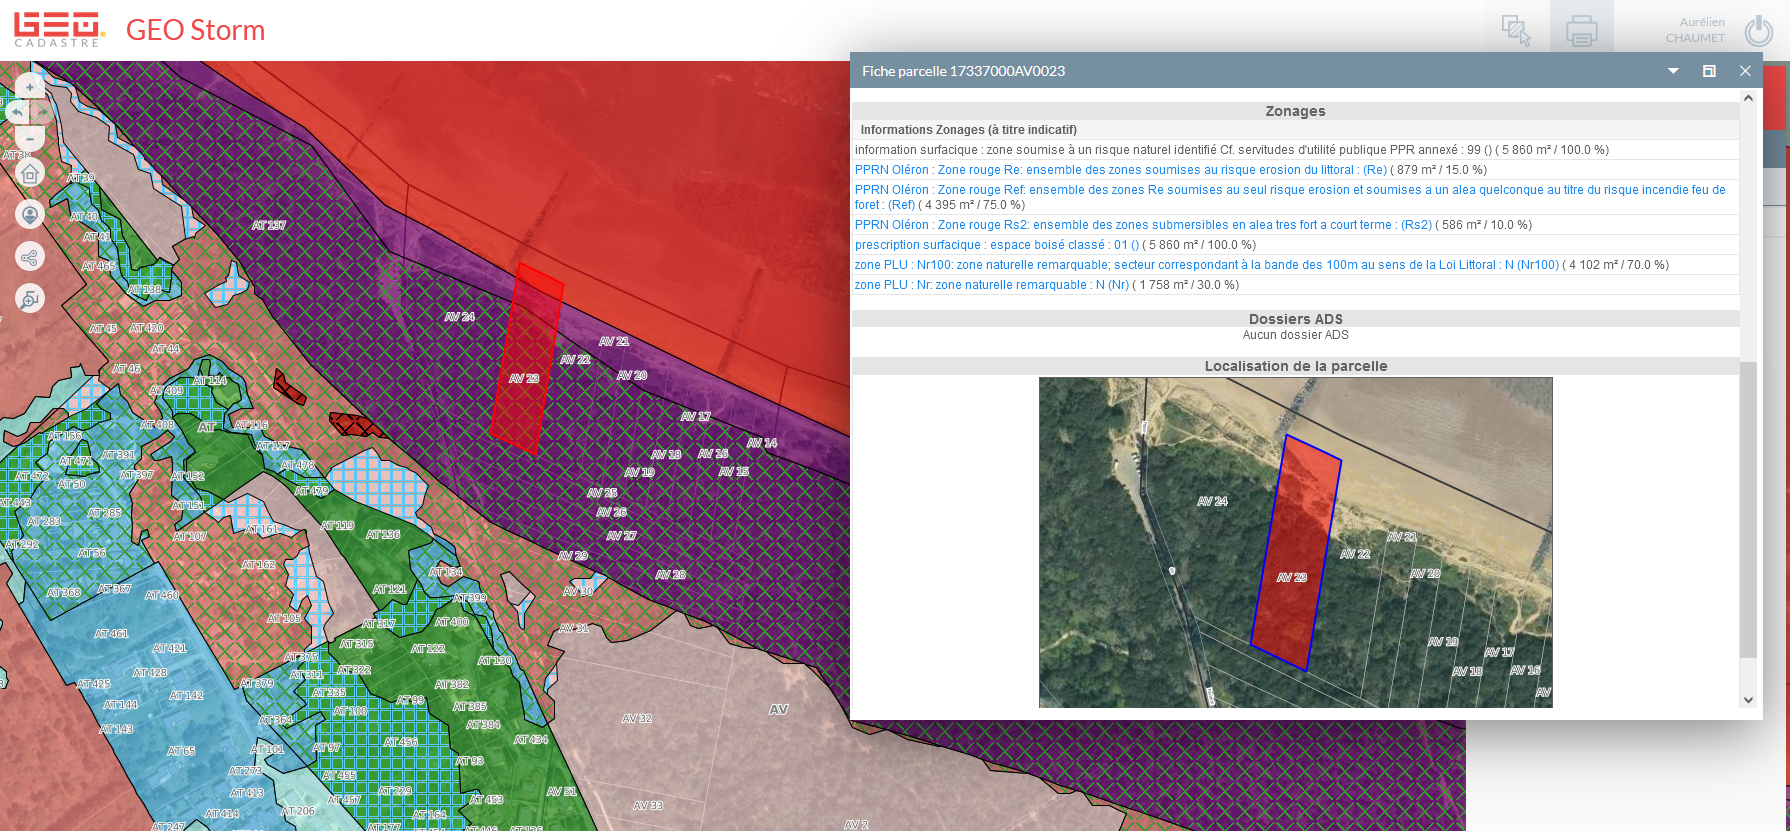Click the home extent map button

(x=30, y=174)
